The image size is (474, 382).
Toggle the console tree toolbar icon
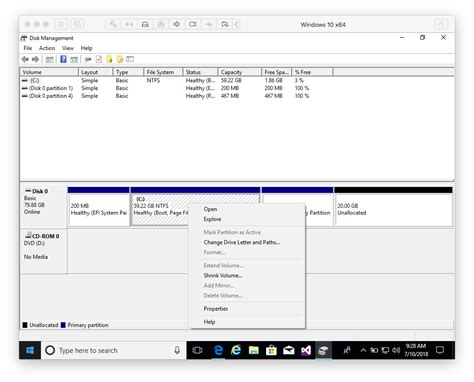pyautogui.click(x=49, y=60)
